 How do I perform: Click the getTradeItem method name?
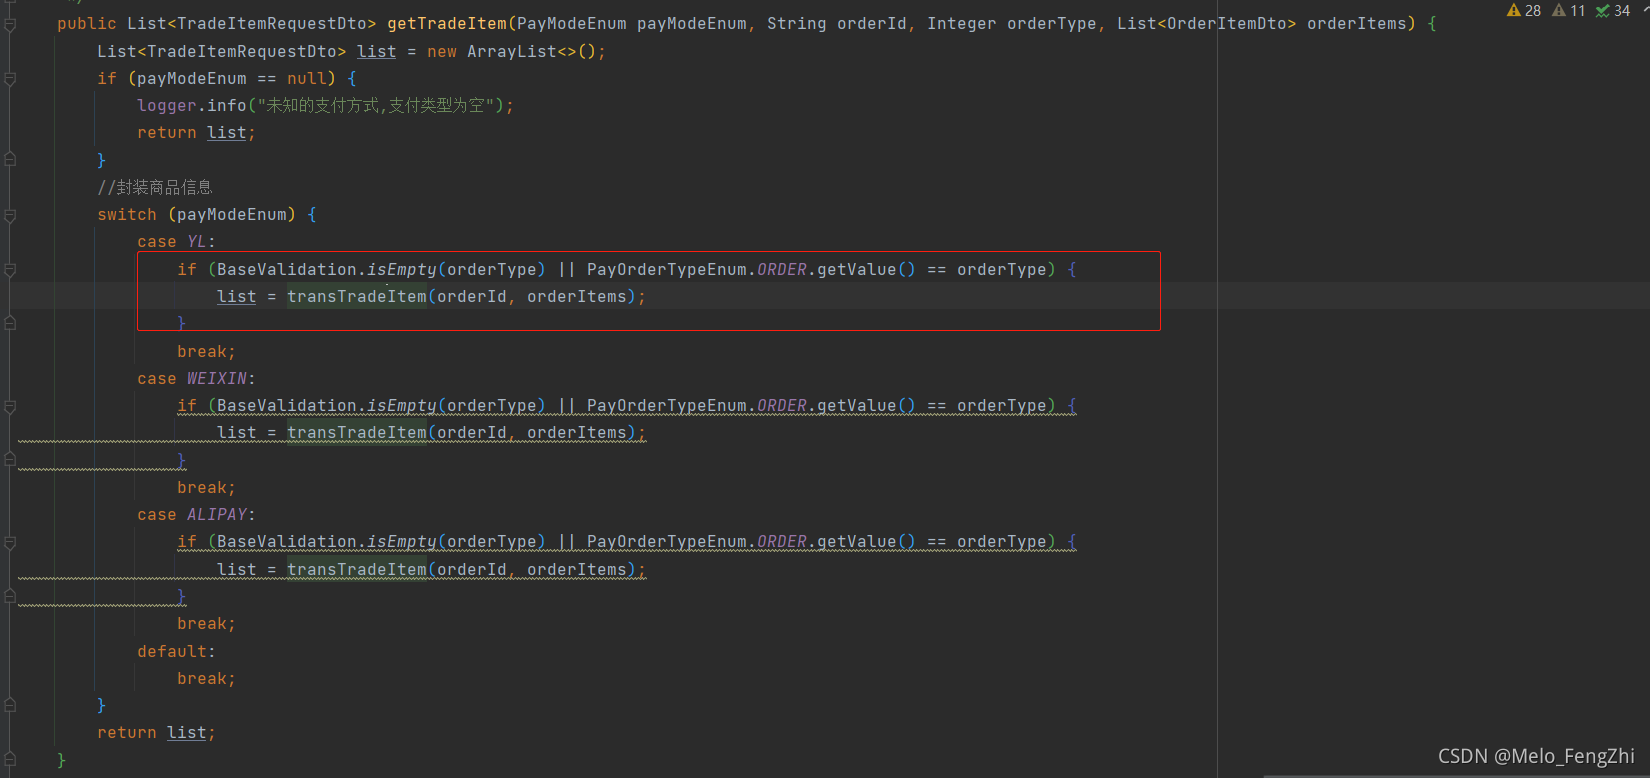447,24
